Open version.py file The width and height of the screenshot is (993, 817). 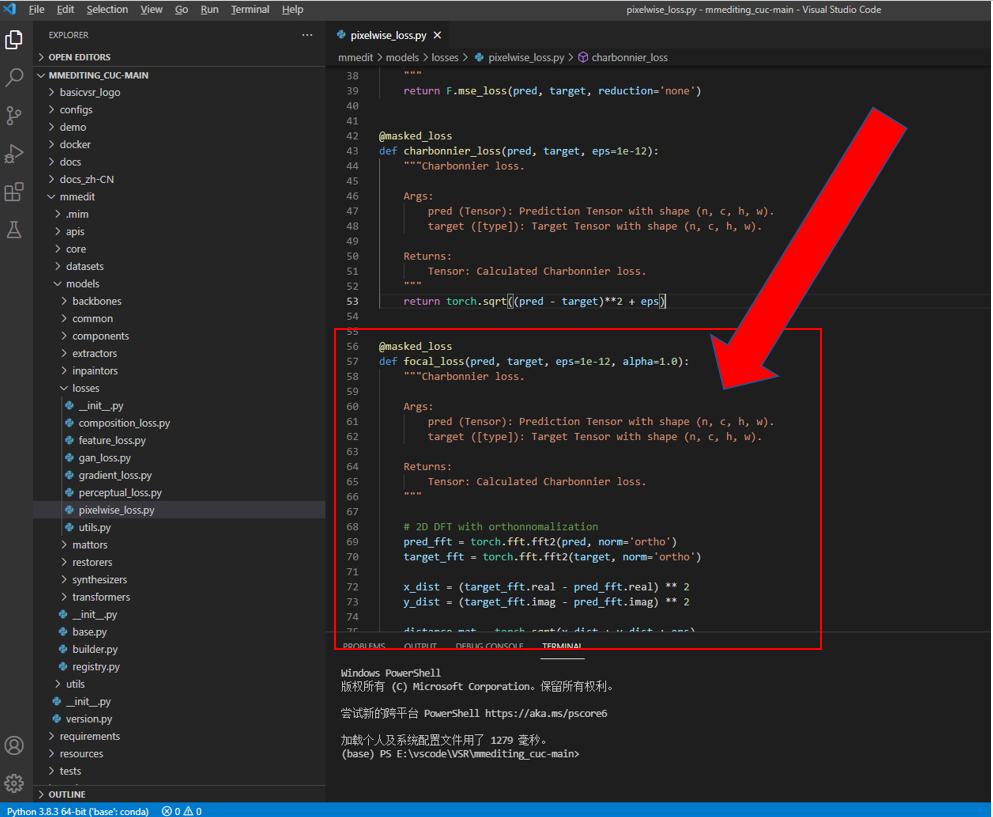pos(89,719)
